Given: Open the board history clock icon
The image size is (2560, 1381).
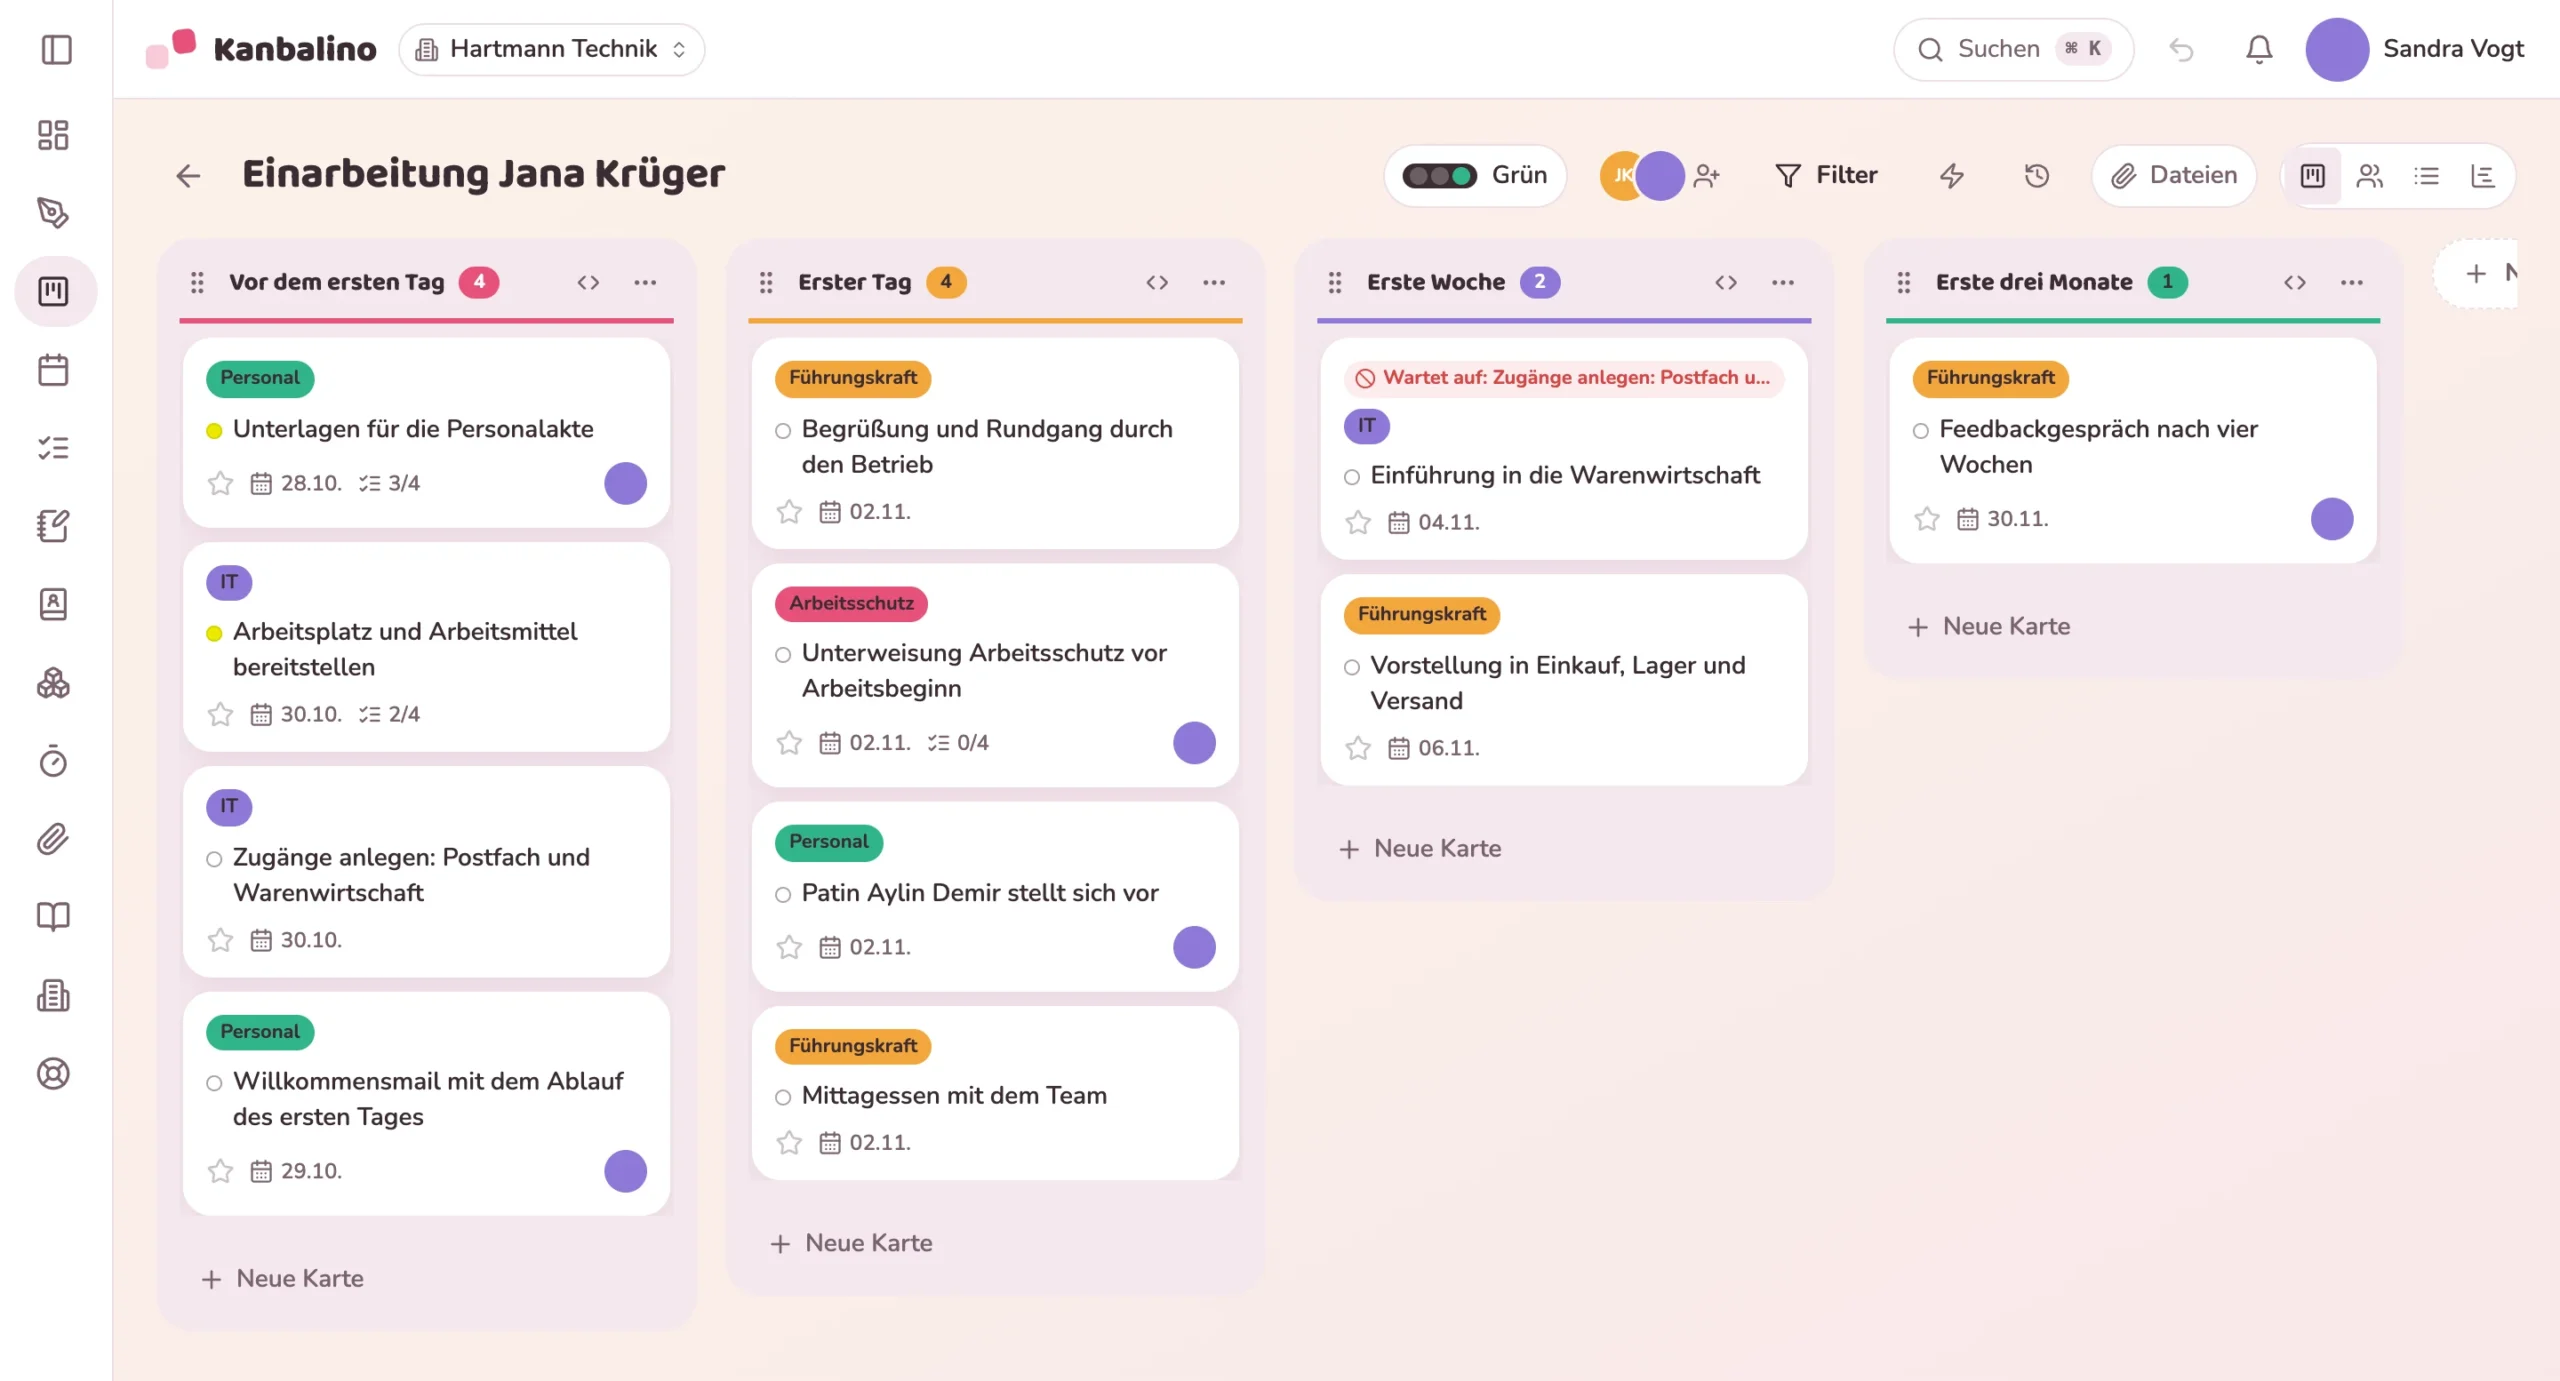Looking at the screenshot, I should 2037,176.
